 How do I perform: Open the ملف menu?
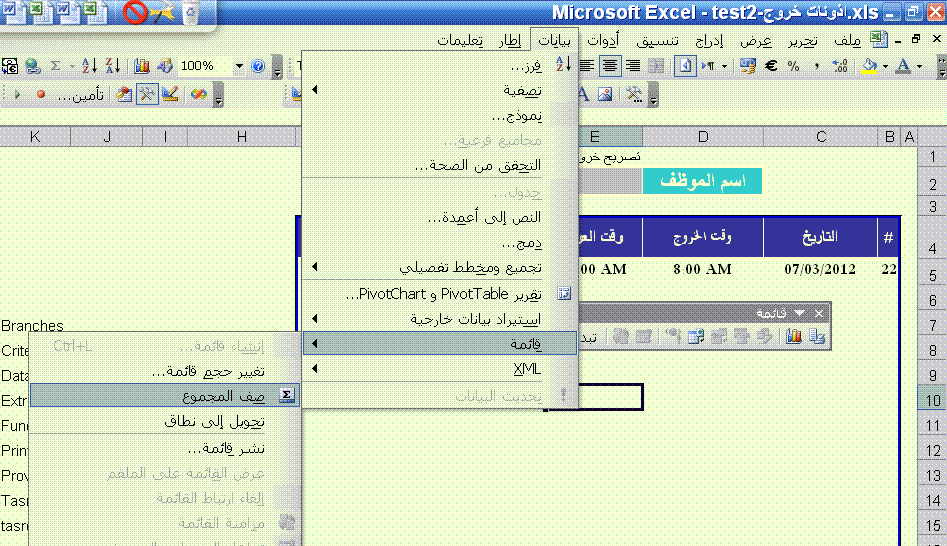coord(847,40)
